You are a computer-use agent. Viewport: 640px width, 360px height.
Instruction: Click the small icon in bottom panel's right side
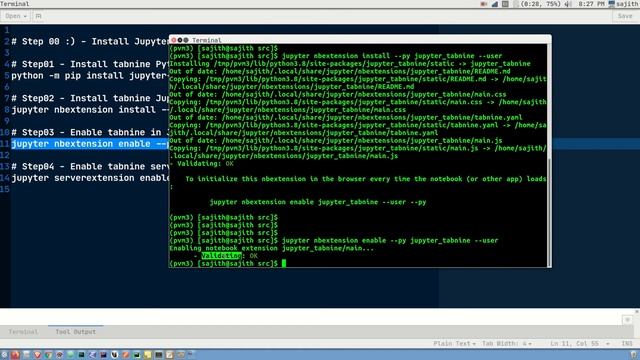tap(627, 320)
